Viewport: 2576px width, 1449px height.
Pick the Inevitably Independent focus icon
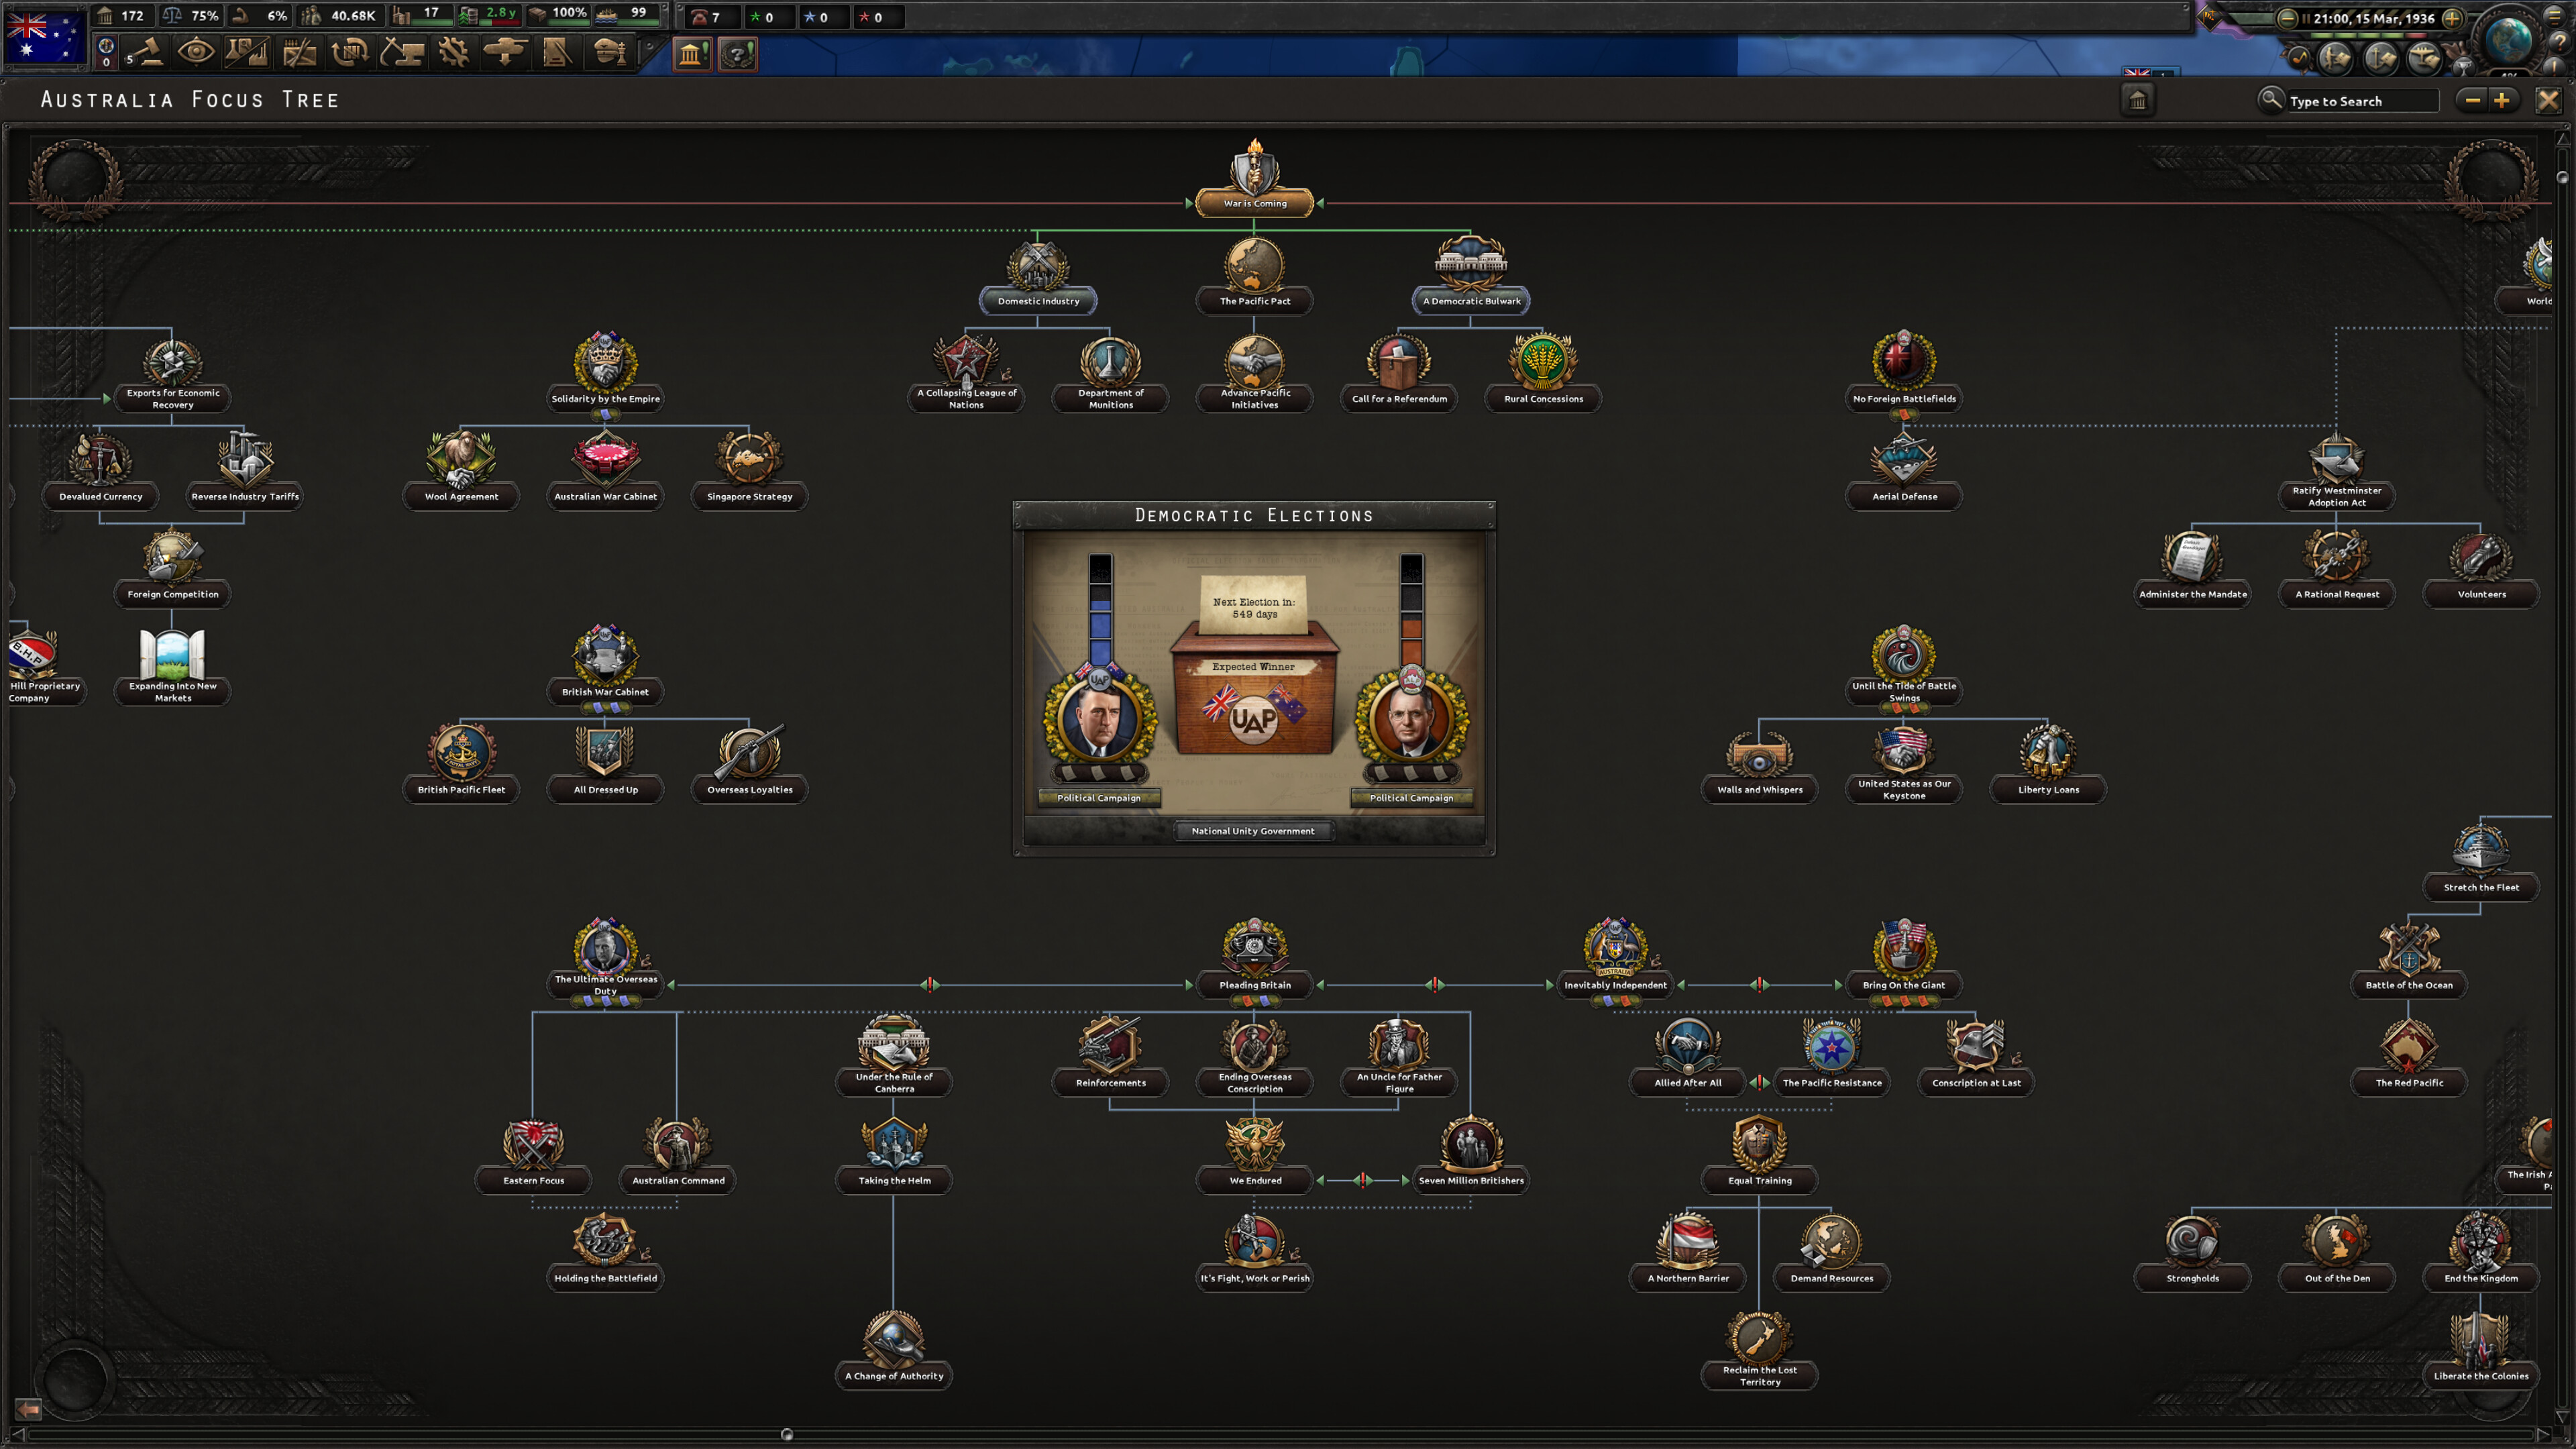click(1615, 947)
